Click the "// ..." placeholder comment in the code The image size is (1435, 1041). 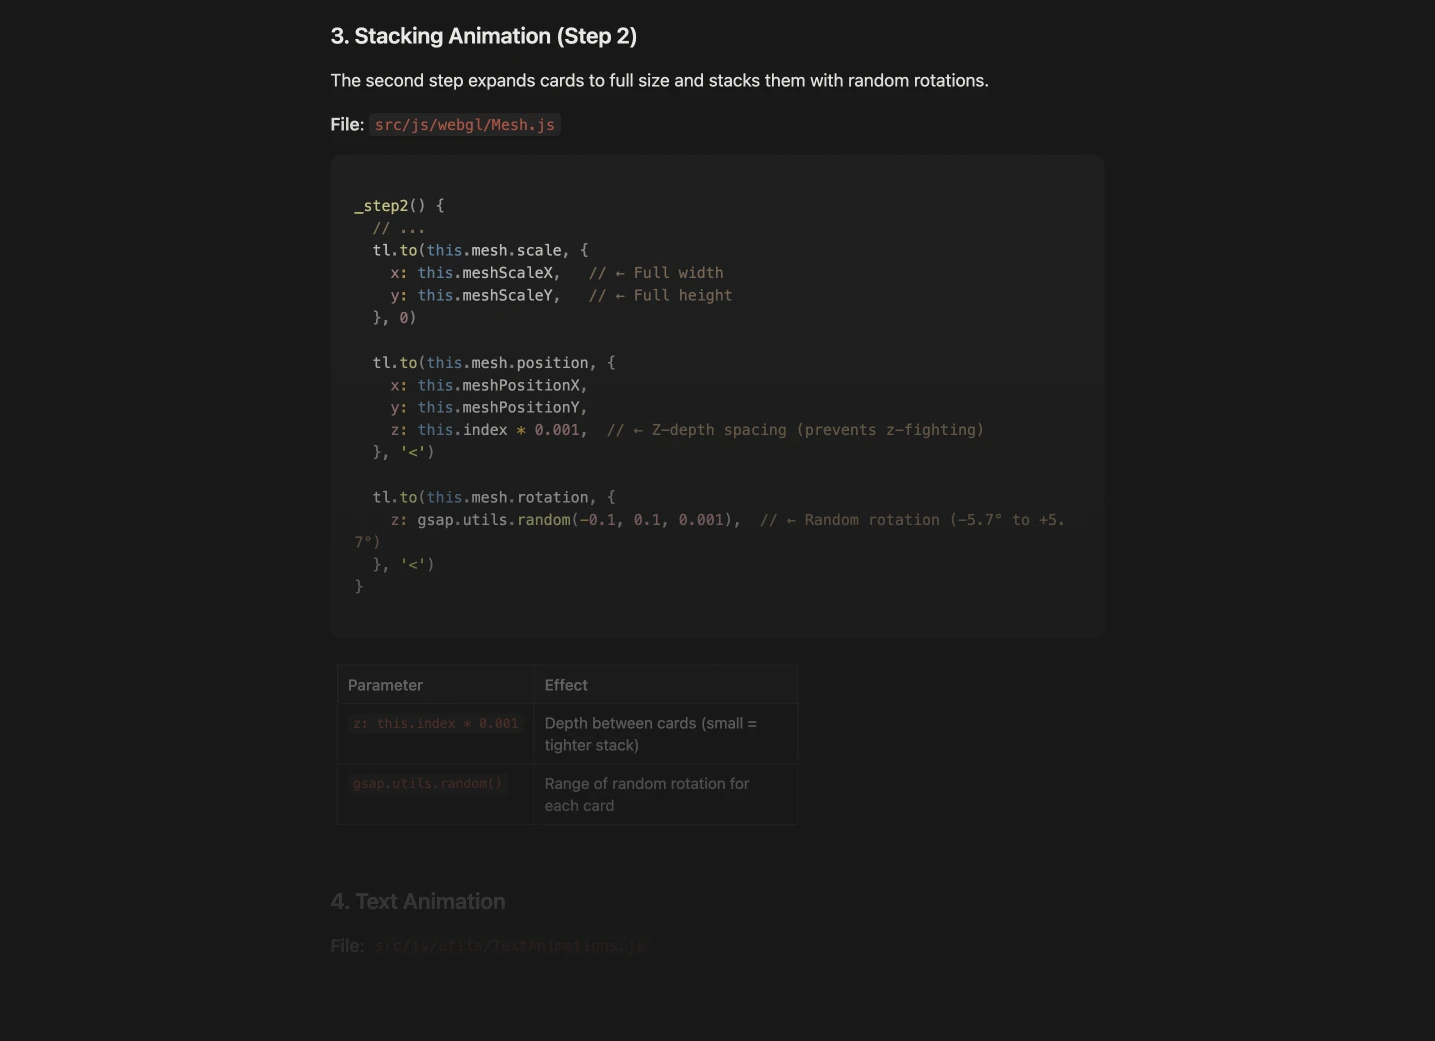point(399,228)
